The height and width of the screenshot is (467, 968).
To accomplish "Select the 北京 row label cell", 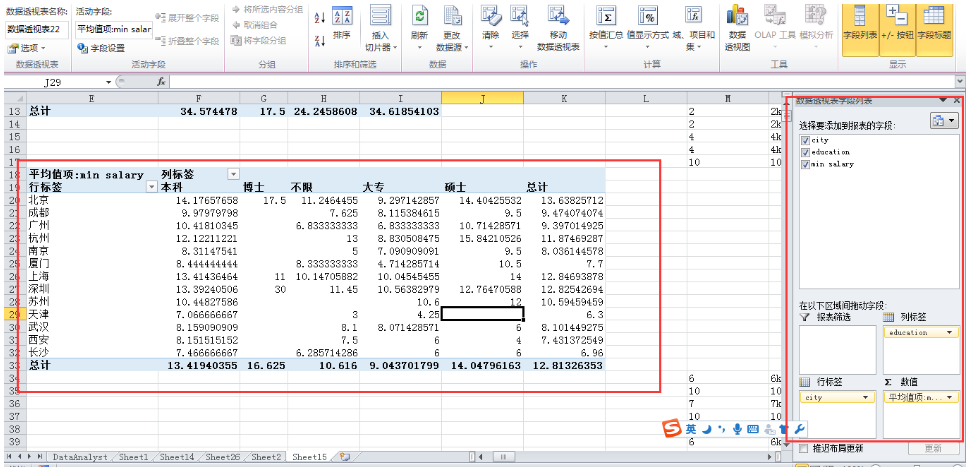I will (91, 200).
